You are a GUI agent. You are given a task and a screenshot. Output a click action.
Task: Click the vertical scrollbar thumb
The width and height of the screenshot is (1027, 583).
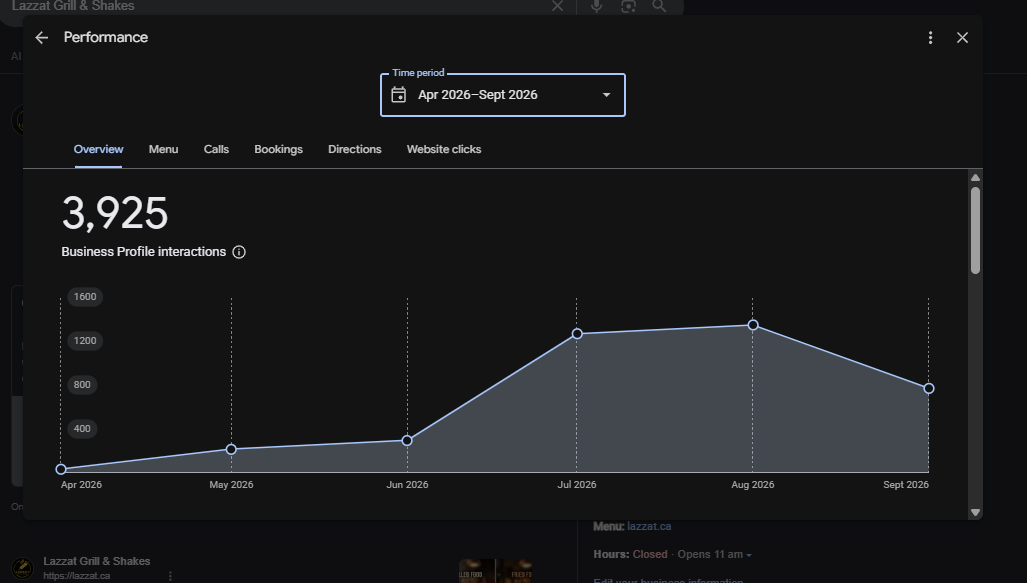975,230
